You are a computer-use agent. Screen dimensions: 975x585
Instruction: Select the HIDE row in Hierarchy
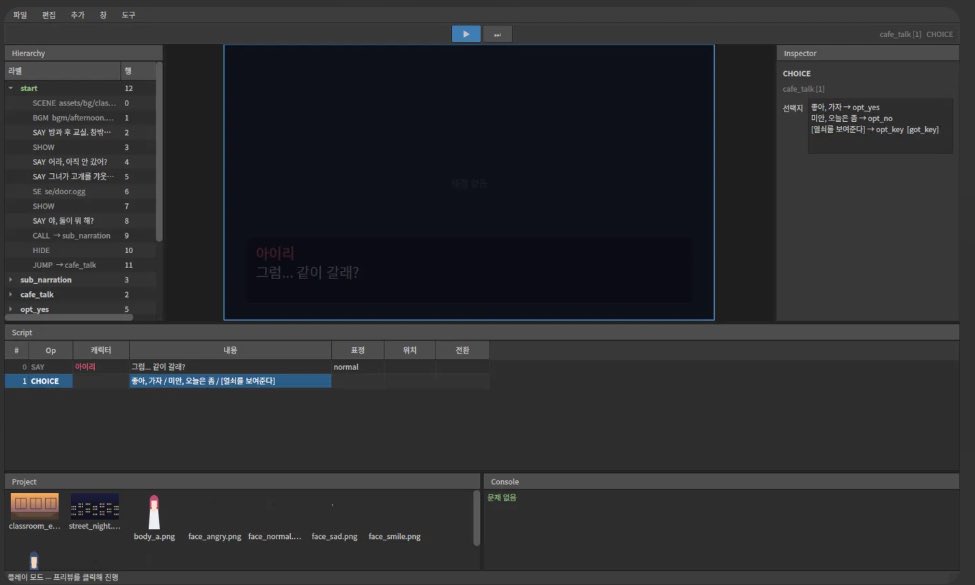[x=81, y=251]
